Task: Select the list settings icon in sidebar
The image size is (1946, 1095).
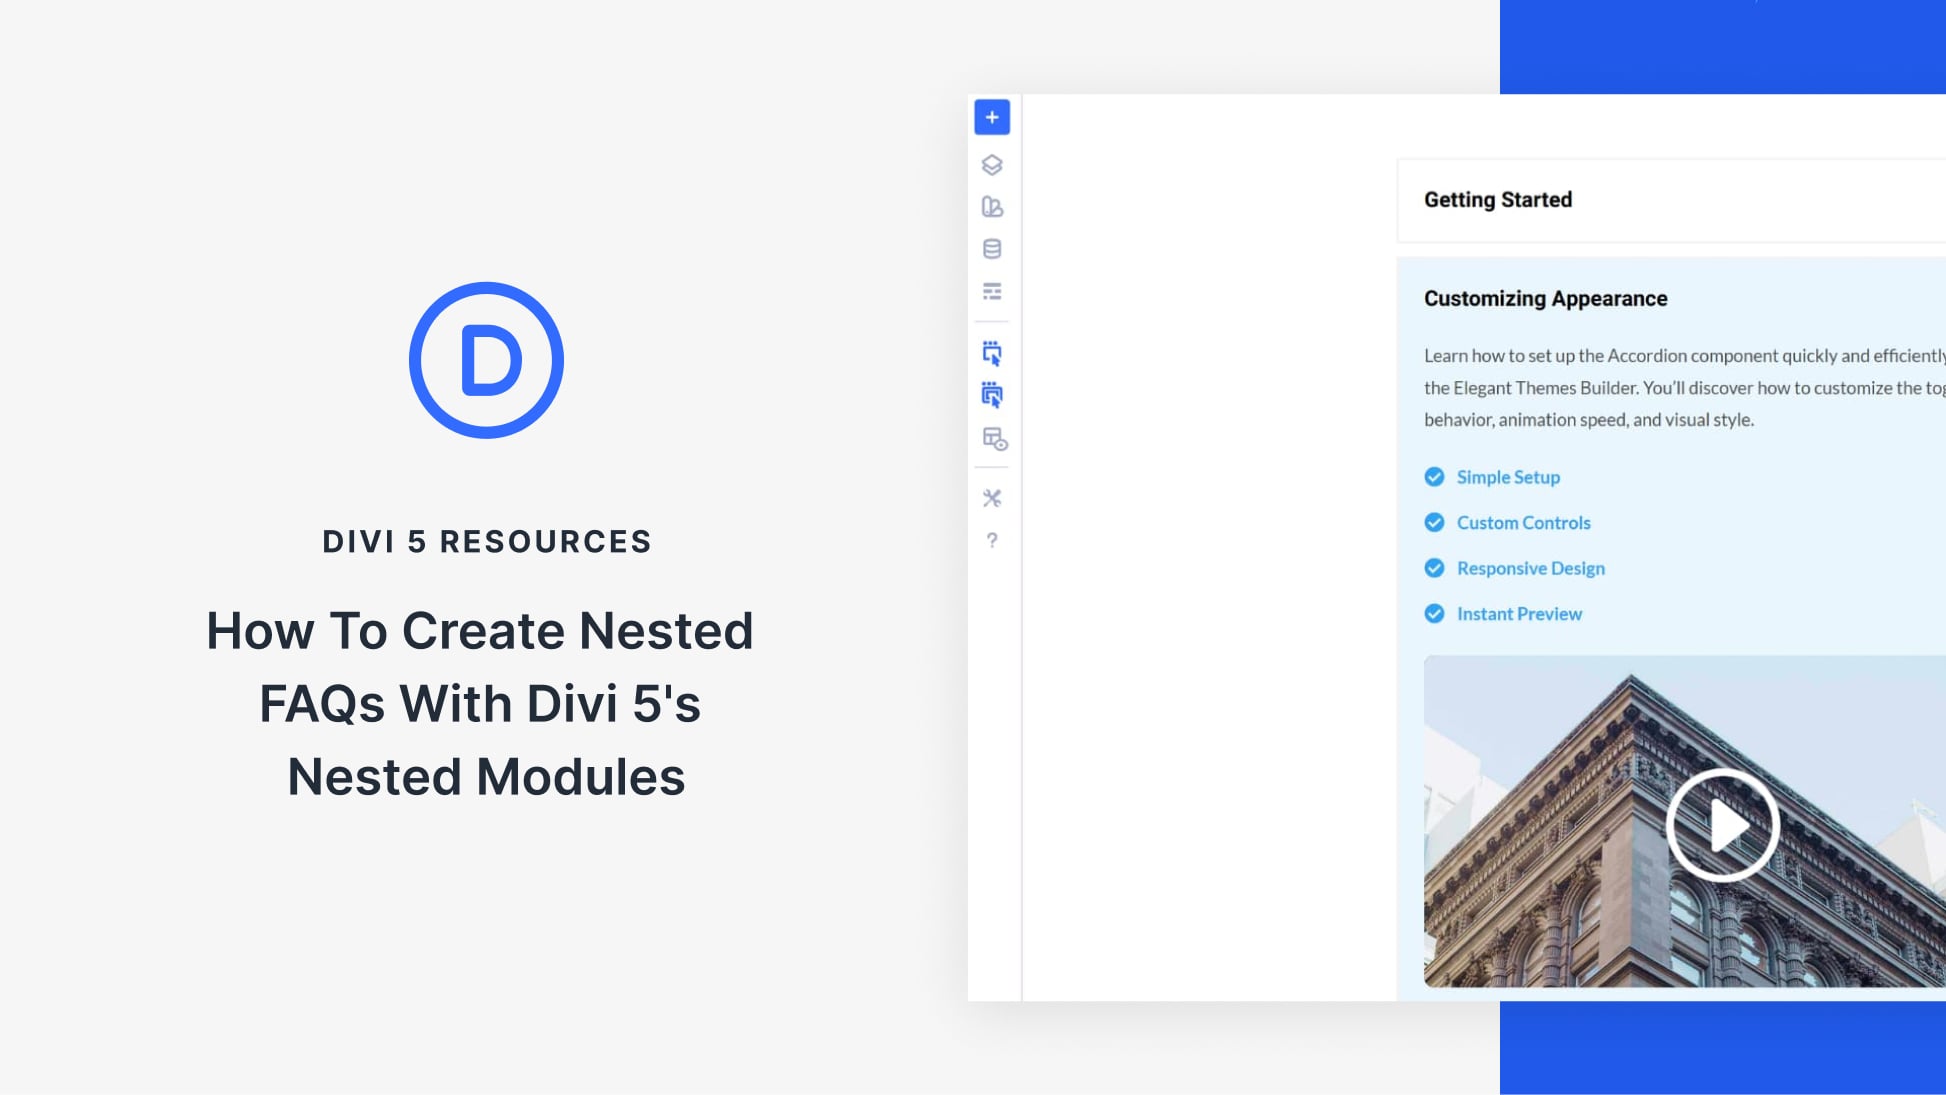Action: 991,291
